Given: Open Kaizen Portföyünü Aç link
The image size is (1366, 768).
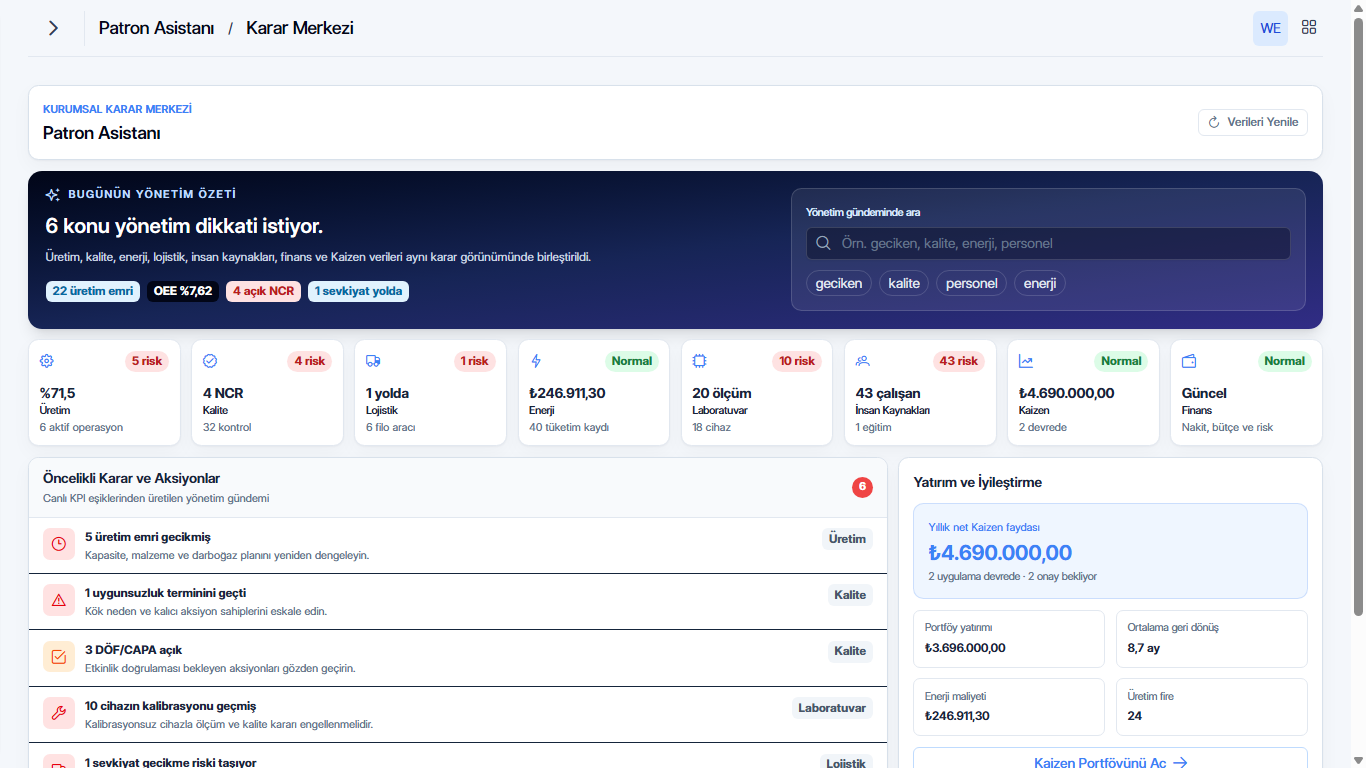Looking at the screenshot, I should (1110, 762).
